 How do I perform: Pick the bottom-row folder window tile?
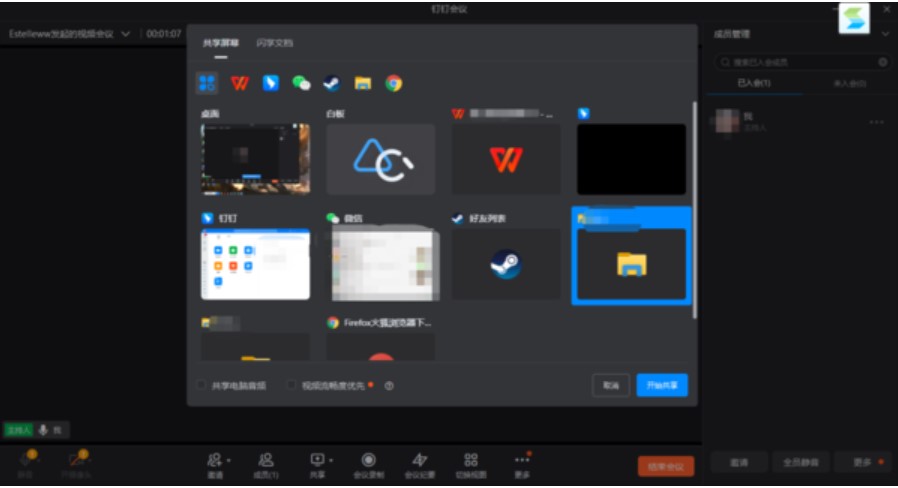pyautogui.click(x=255, y=347)
